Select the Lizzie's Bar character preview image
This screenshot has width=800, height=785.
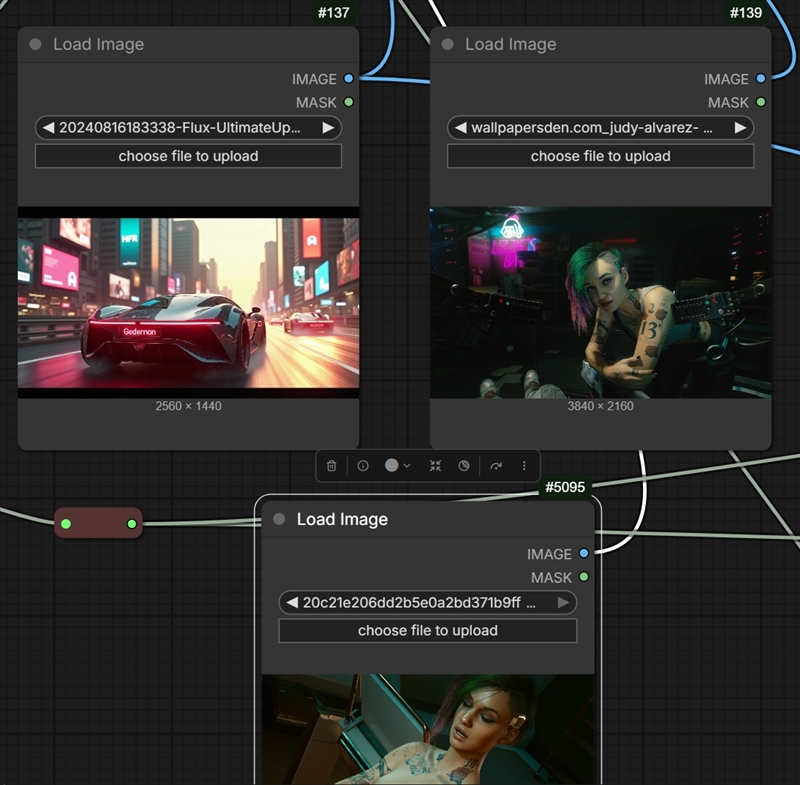(x=601, y=302)
